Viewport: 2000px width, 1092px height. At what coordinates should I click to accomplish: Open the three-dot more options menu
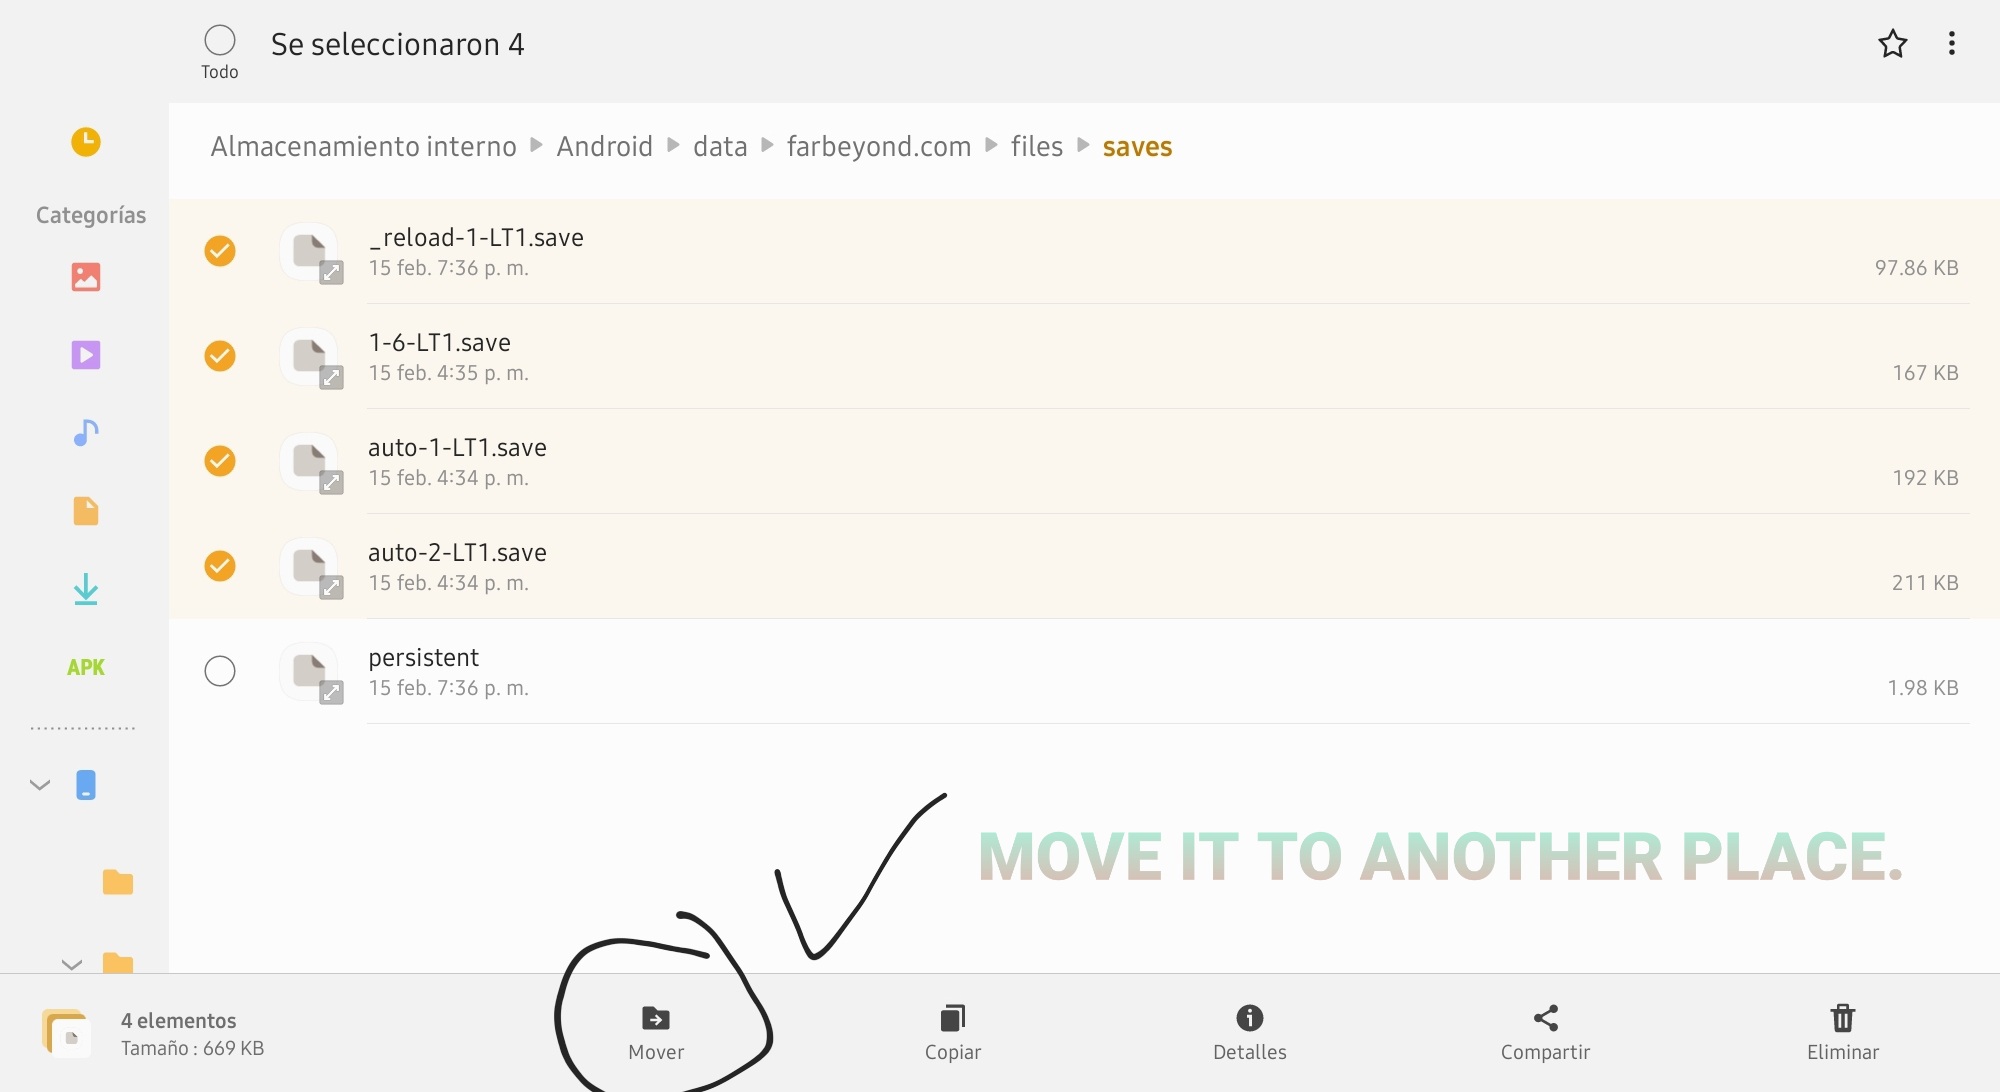pos(1951,44)
